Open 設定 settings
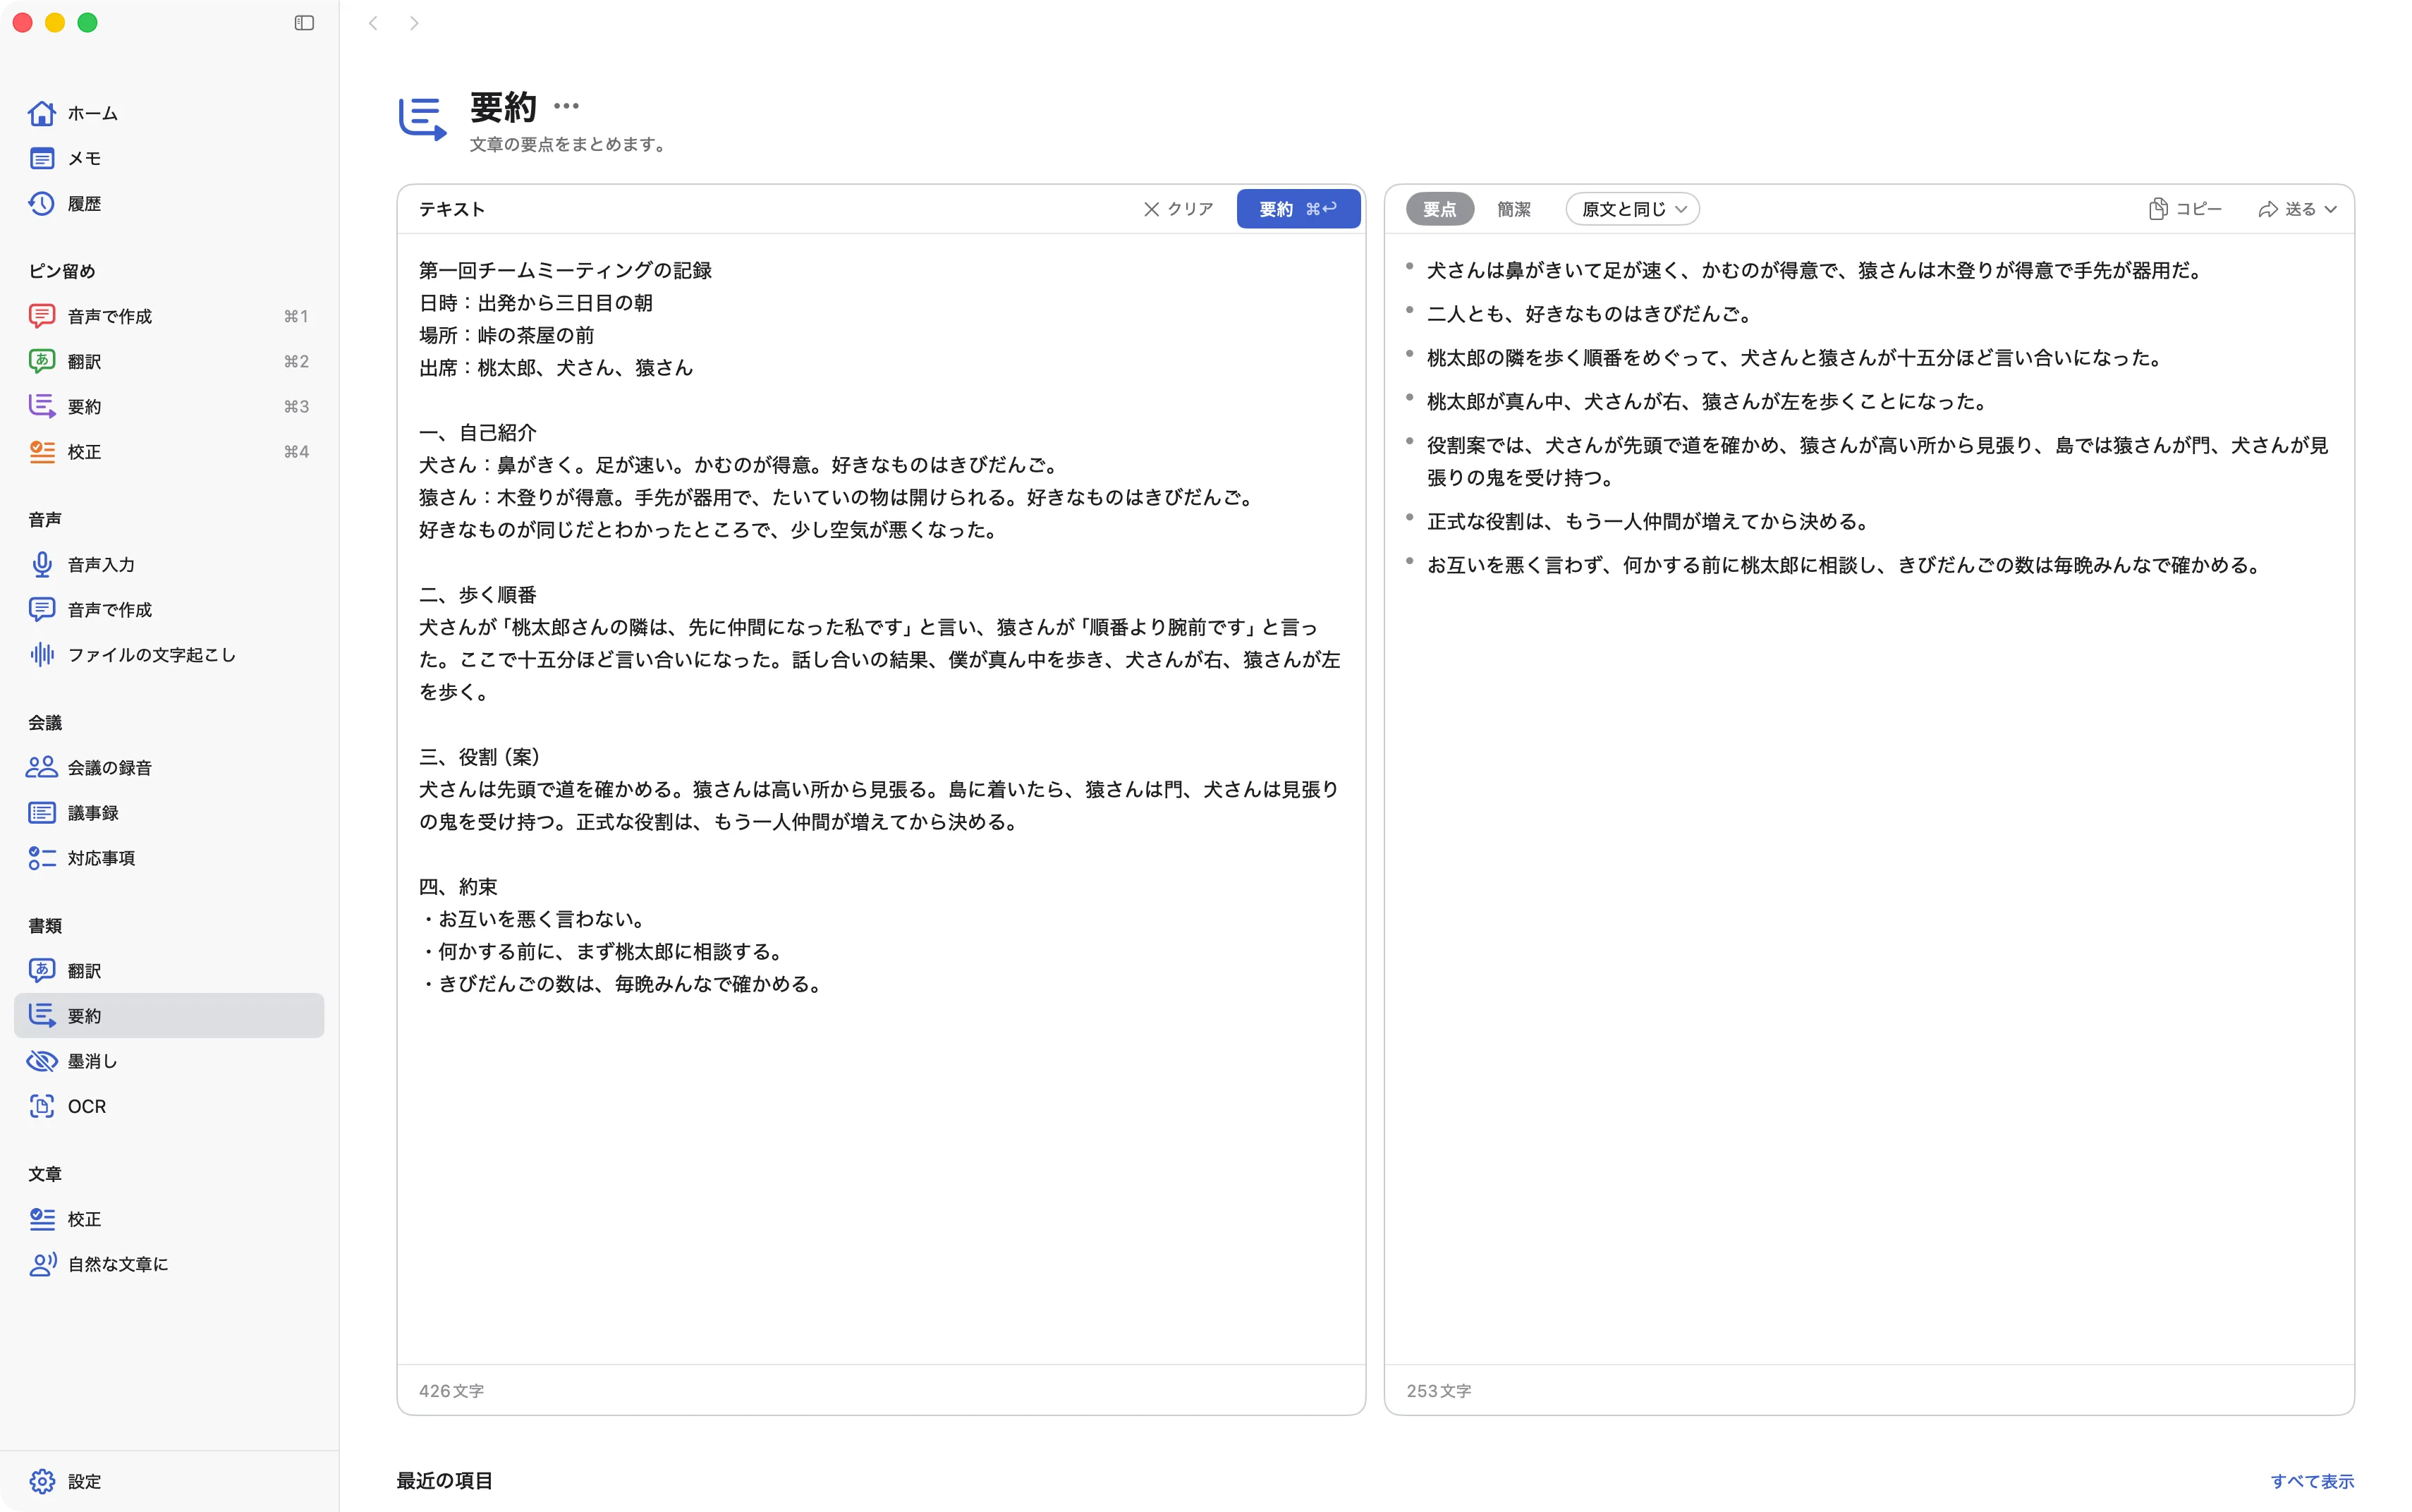The image size is (2412, 1512). tap(169, 1481)
